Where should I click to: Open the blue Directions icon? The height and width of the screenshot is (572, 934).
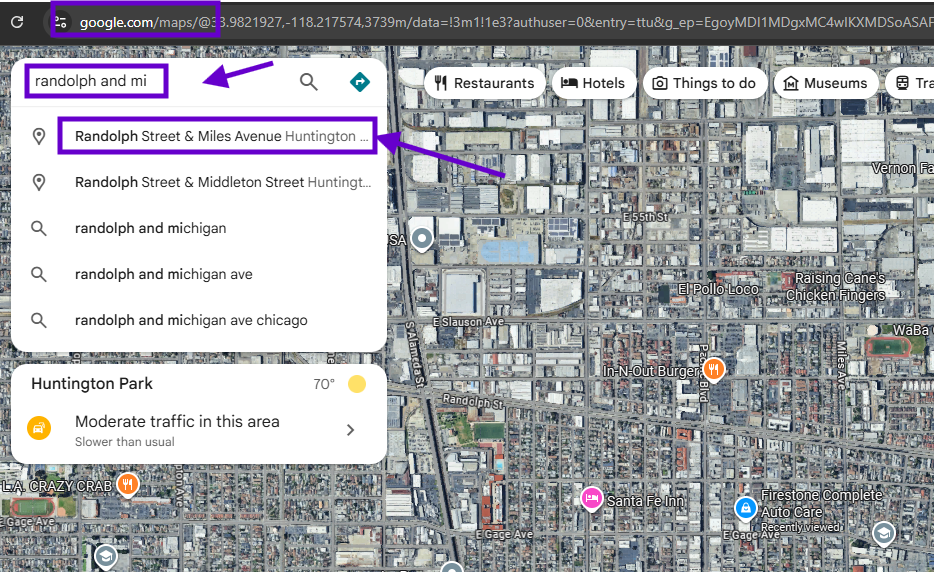tap(360, 82)
